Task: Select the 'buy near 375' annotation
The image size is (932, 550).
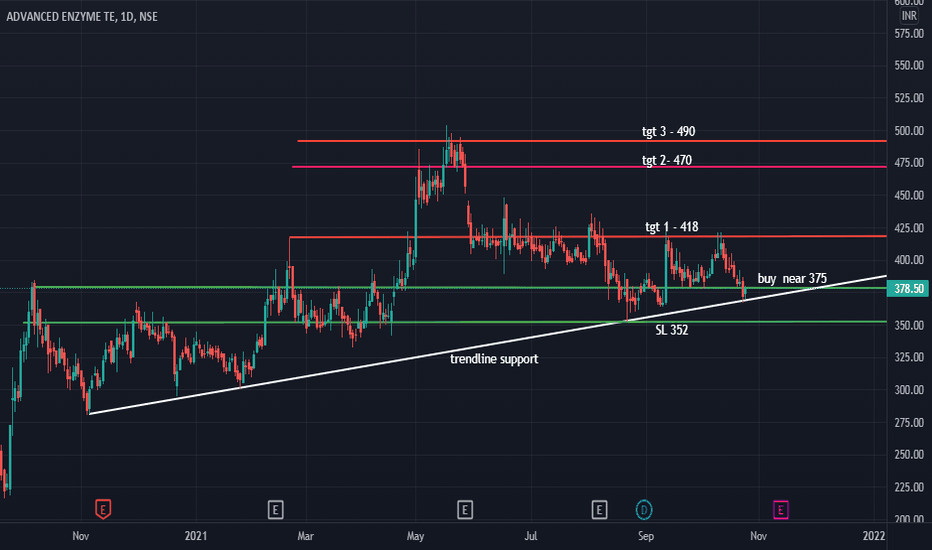Action: [x=792, y=278]
